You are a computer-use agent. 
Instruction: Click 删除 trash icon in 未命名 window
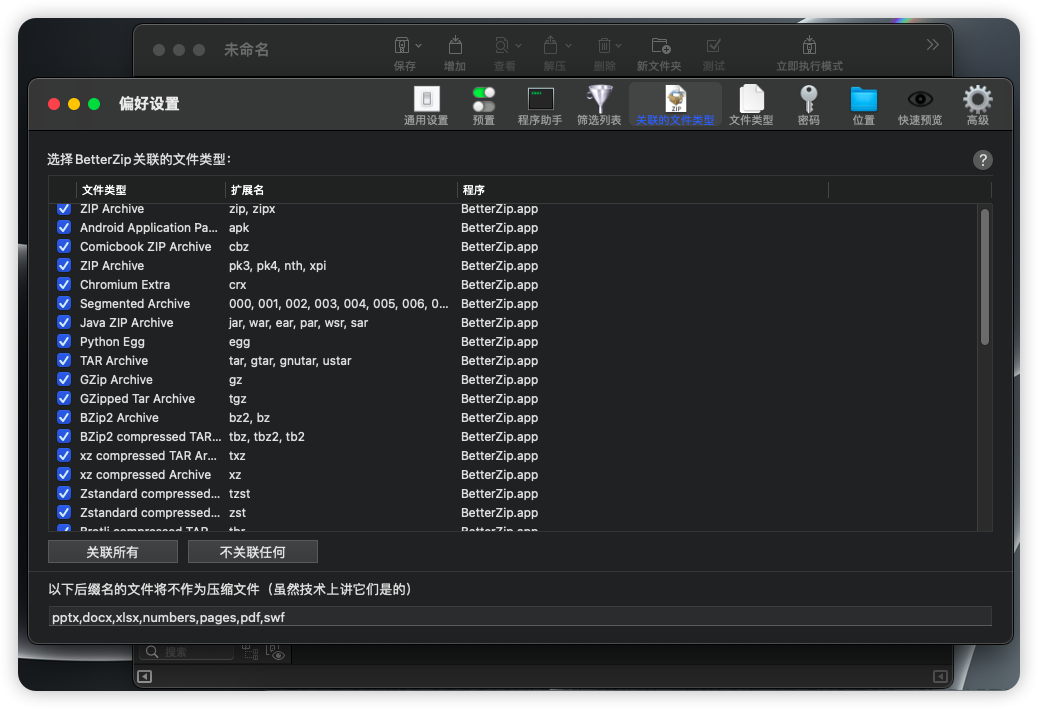pos(604,46)
